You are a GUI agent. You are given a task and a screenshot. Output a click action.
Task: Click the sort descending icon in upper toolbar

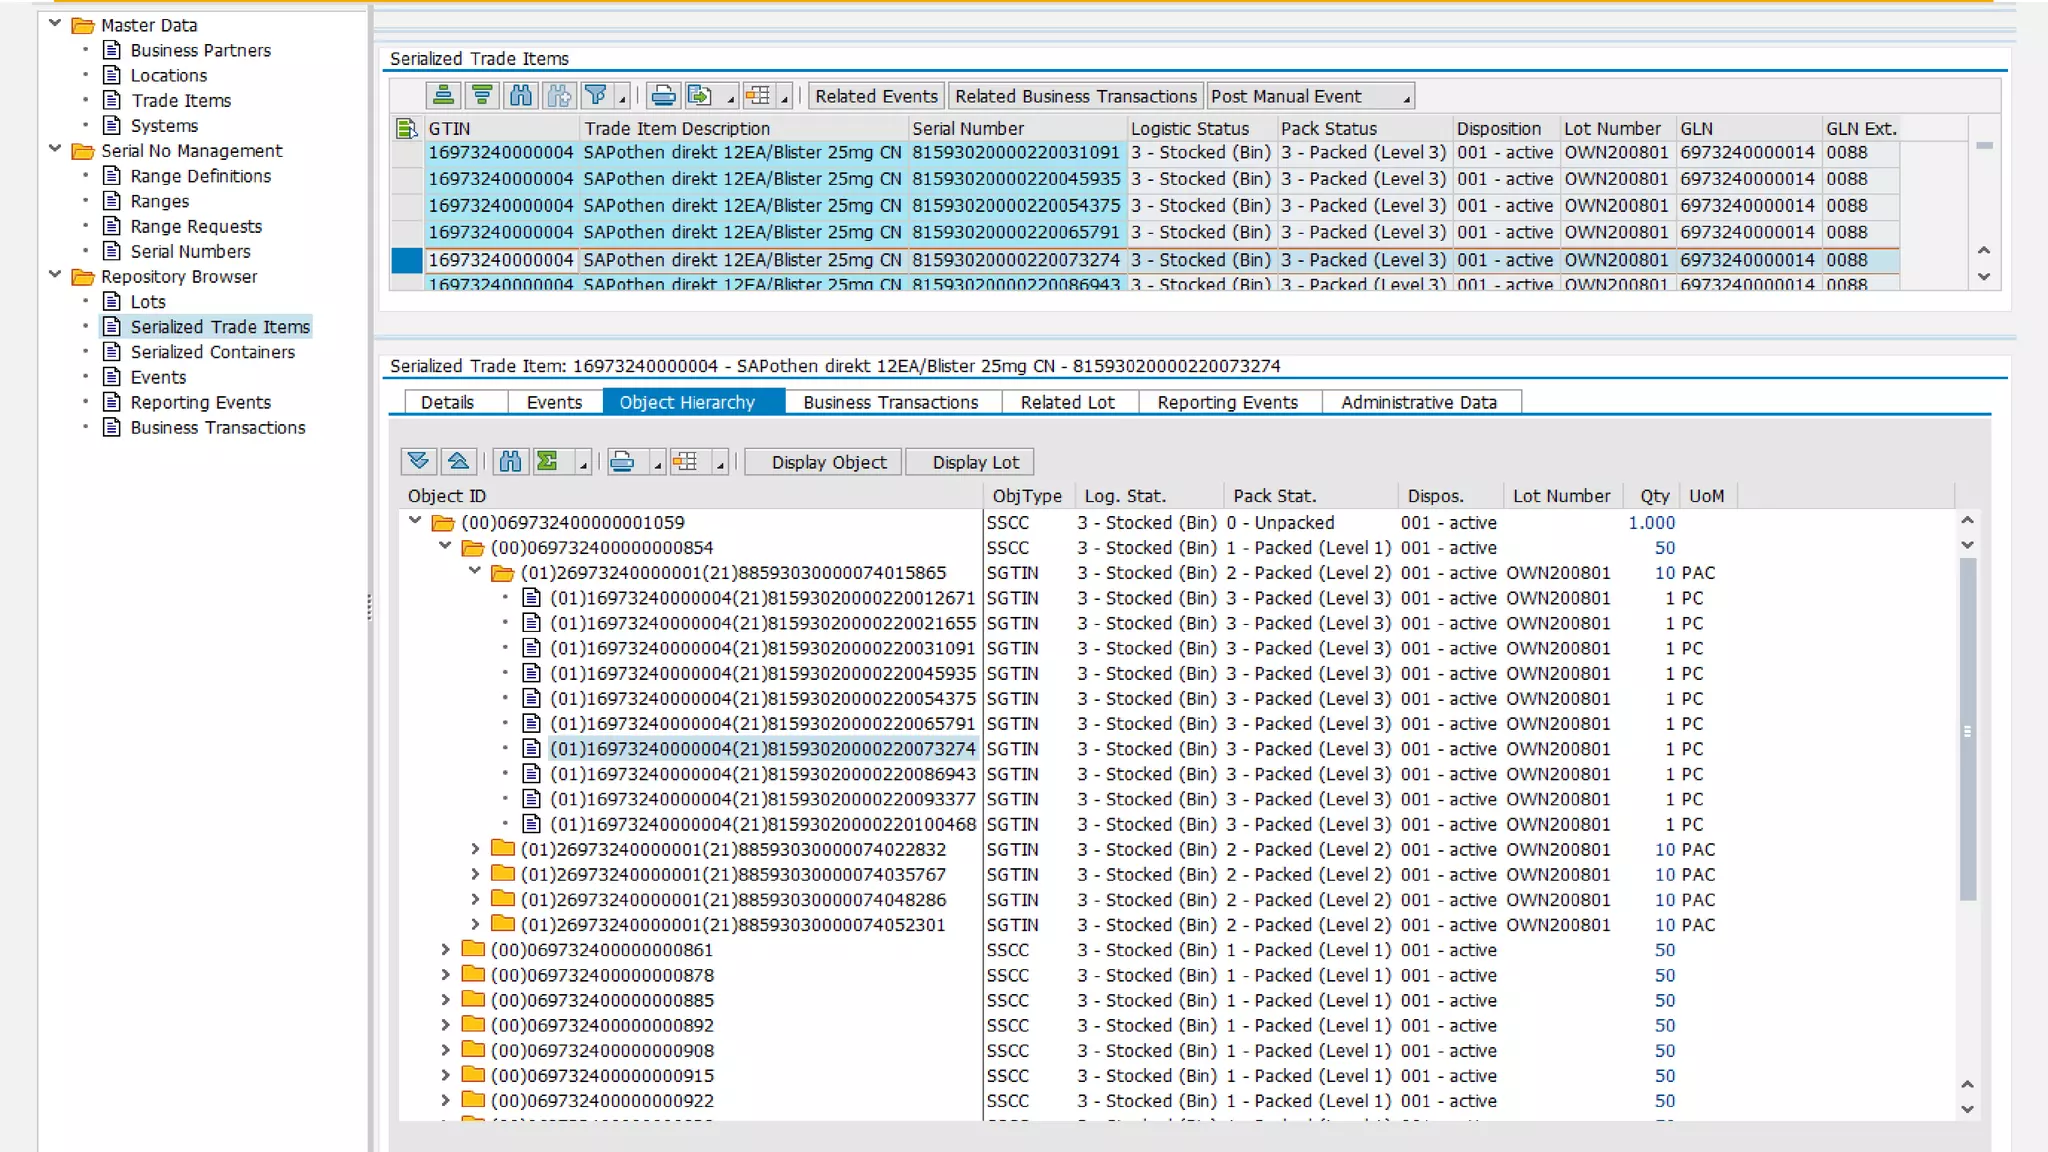tap(482, 96)
